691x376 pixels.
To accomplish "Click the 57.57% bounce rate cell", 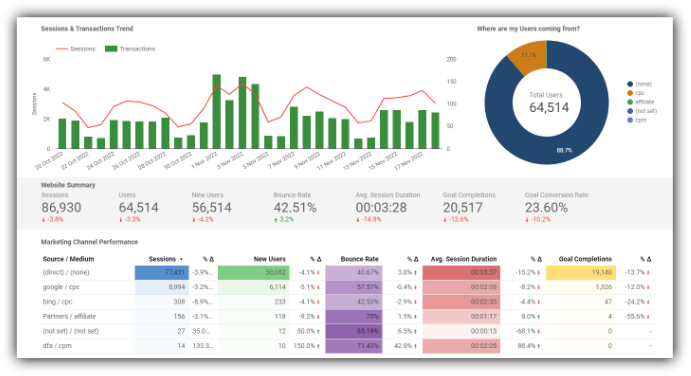I will [x=354, y=287].
